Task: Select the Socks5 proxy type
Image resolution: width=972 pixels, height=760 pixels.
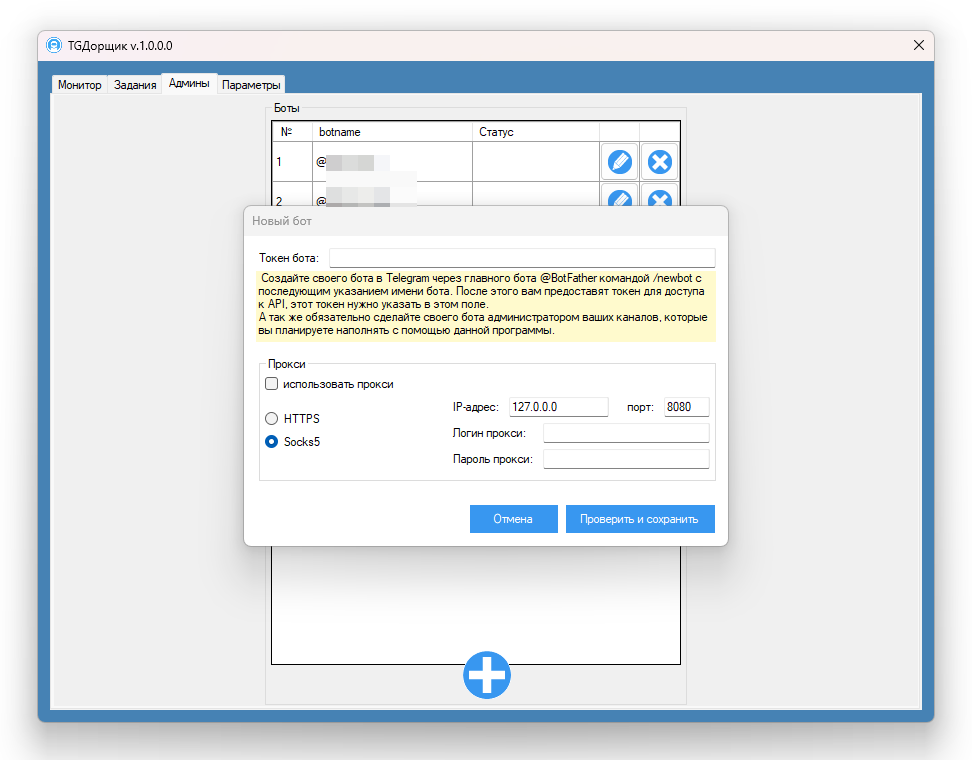Action: (x=272, y=442)
